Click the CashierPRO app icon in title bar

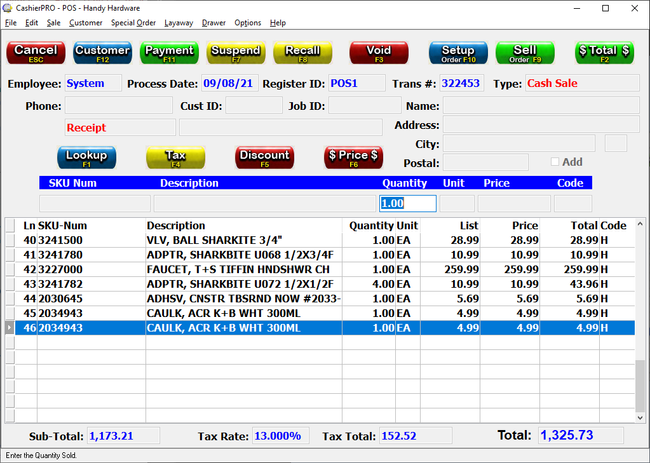(x=7, y=8)
